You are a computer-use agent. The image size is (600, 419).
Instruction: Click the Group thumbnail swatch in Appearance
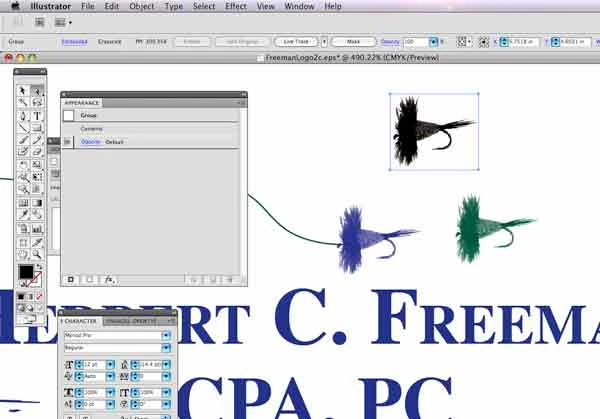[x=69, y=116]
